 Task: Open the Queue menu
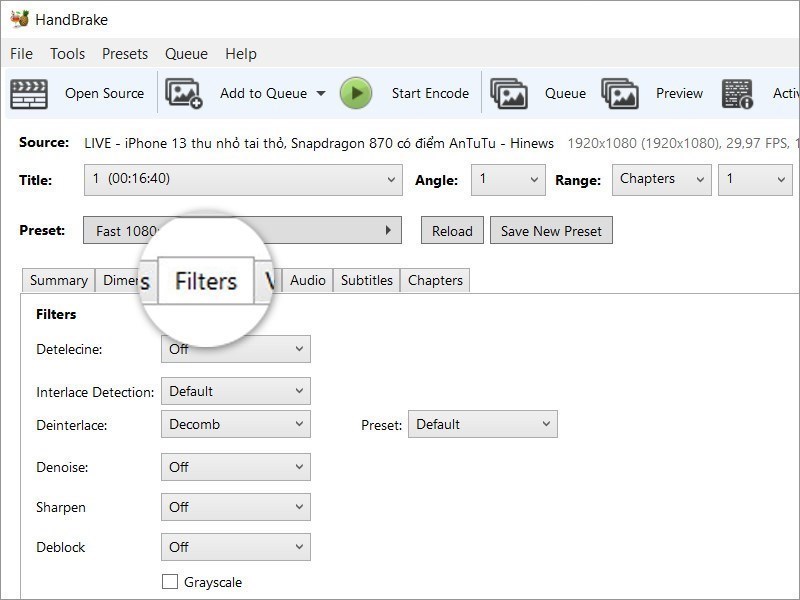(186, 54)
